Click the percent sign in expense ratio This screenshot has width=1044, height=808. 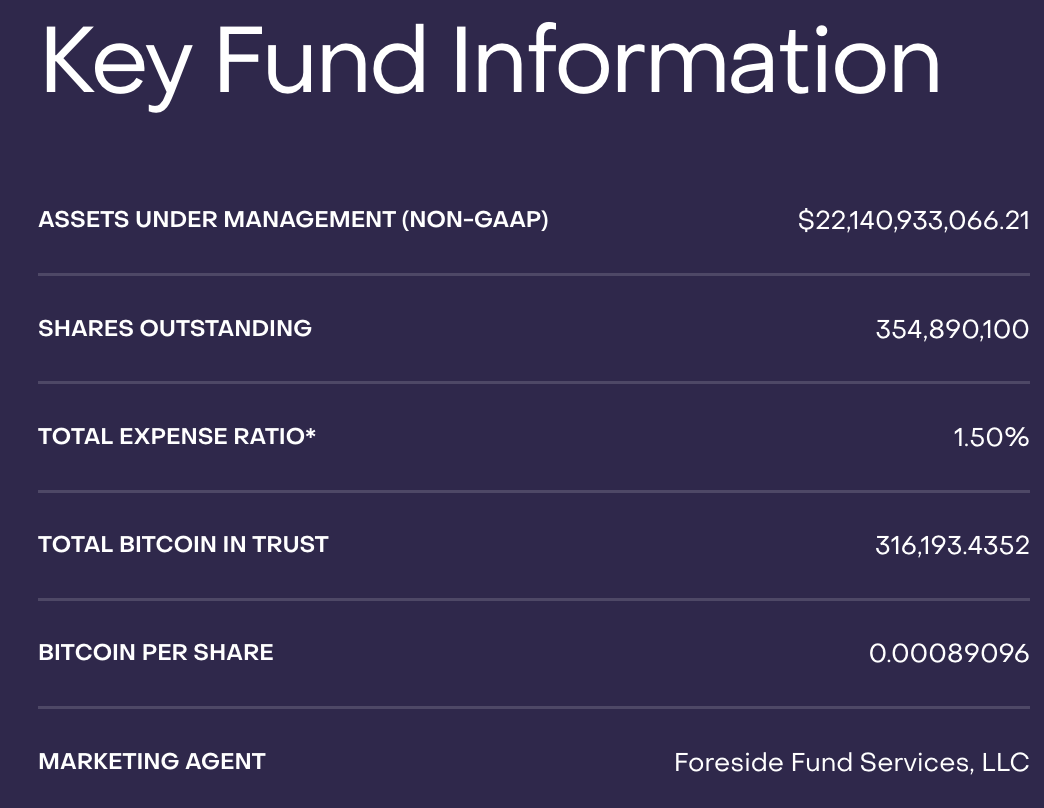point(1017,437)
